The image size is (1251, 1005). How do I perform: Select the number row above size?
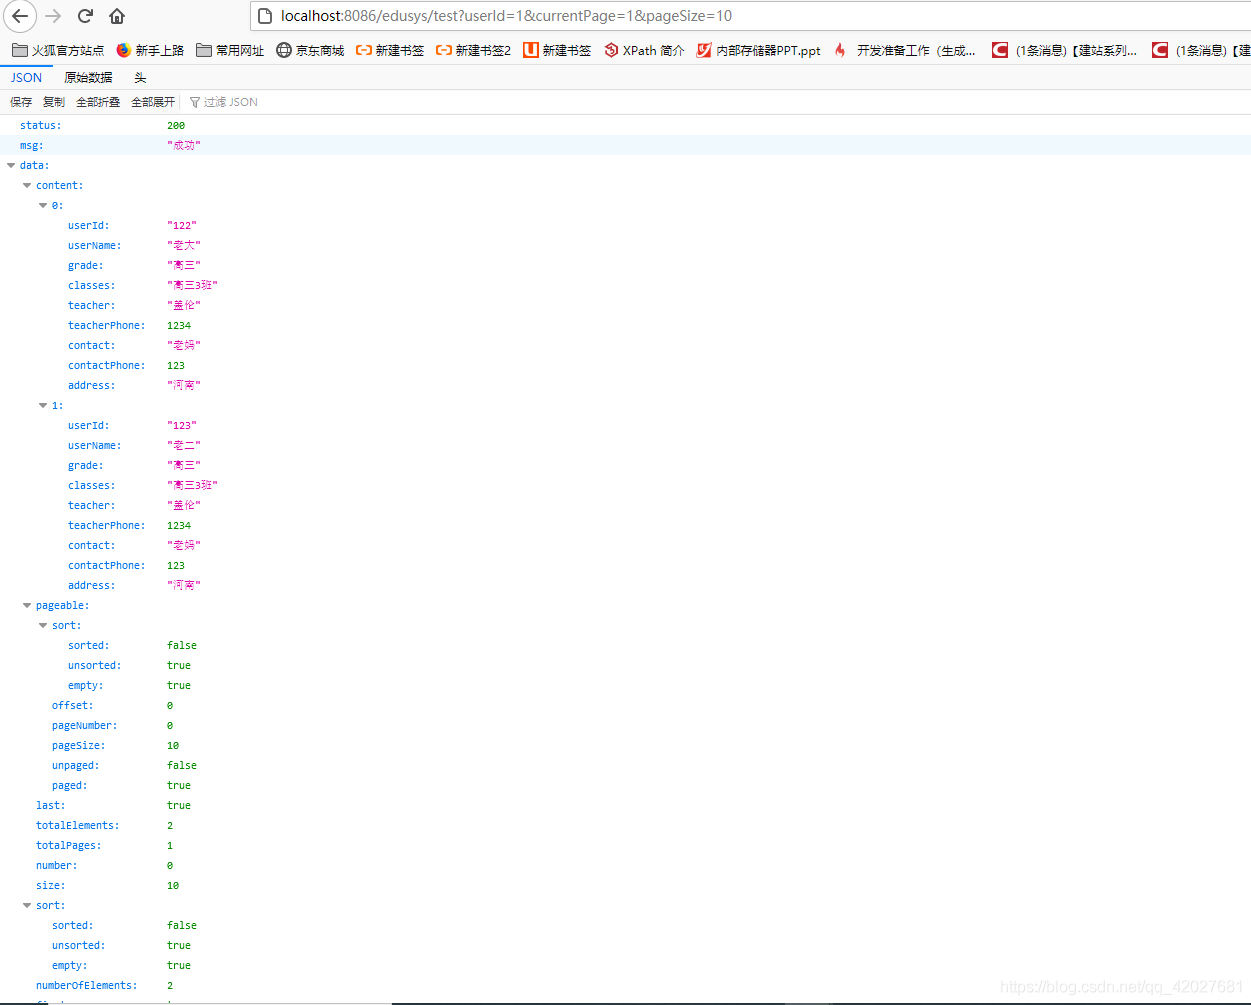click(x=625, y=865)
